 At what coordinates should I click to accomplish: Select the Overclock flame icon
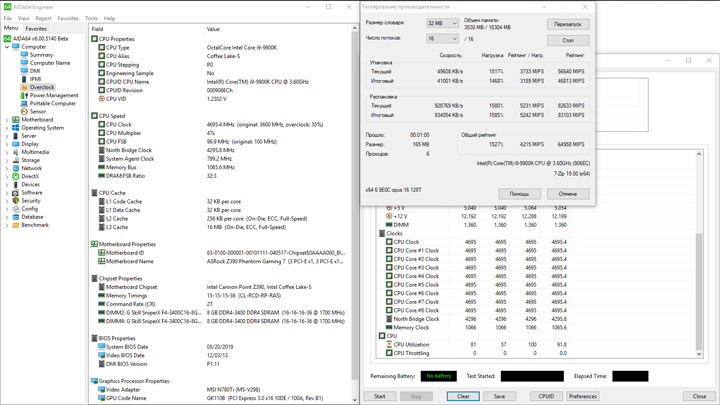click(x=24, y=87)
